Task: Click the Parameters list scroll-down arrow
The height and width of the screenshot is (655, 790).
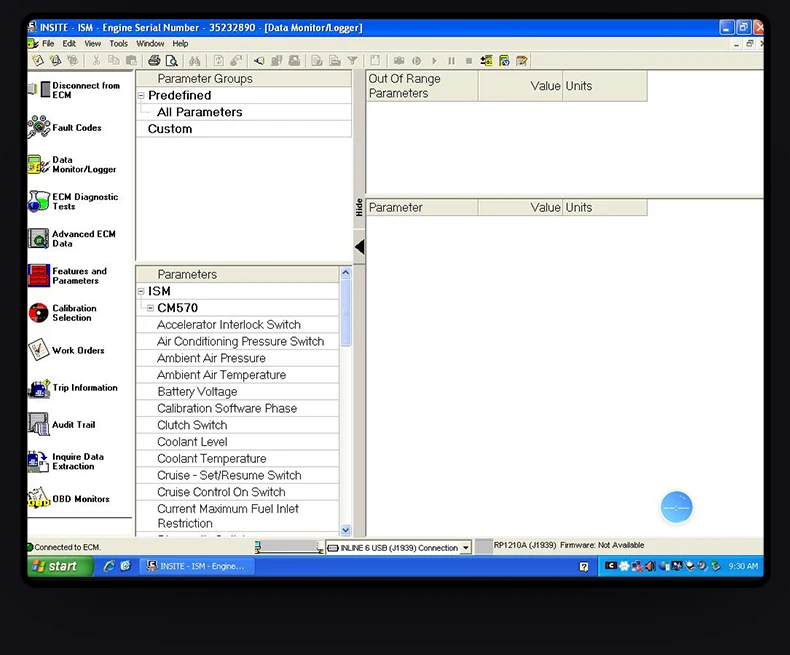Action: [x=346, y=530]
